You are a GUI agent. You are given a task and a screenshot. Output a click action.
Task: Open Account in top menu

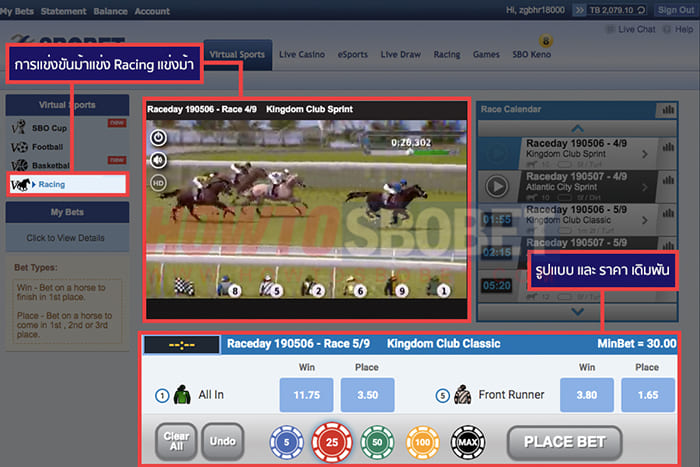(152, 11)
